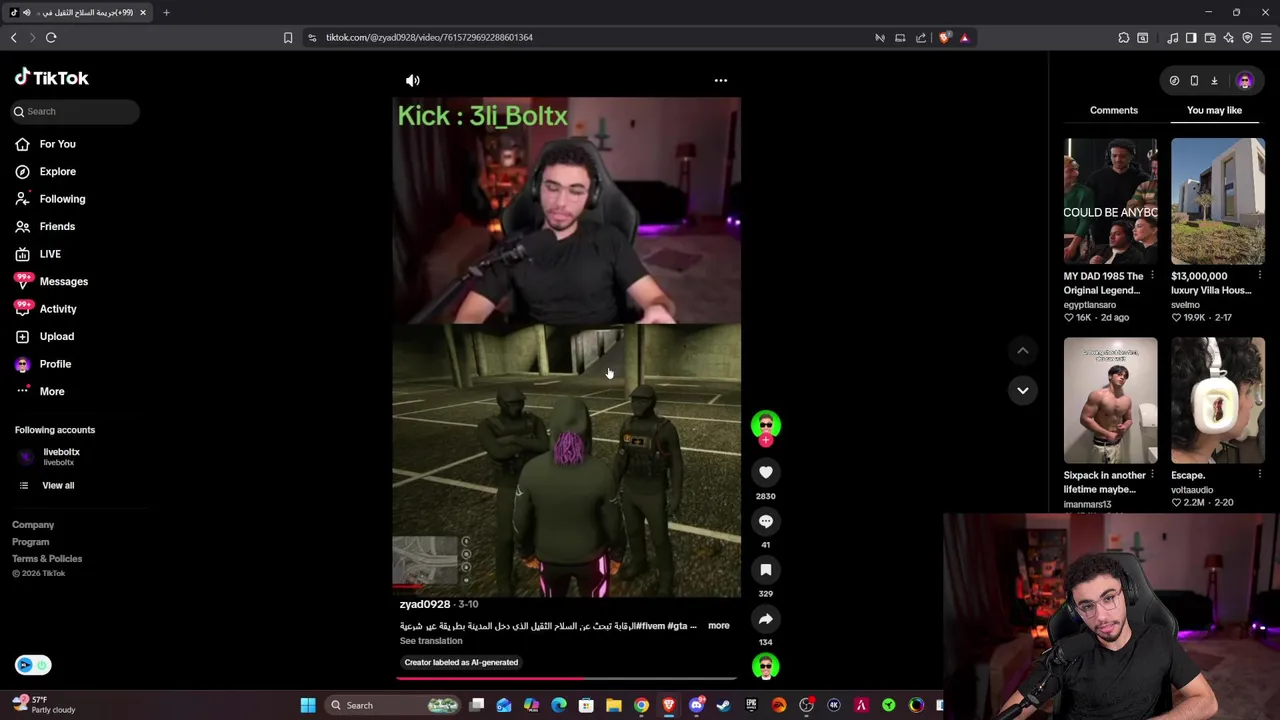
Task: Follow creator via the avatar plus badge
Action: pos(766,440)
